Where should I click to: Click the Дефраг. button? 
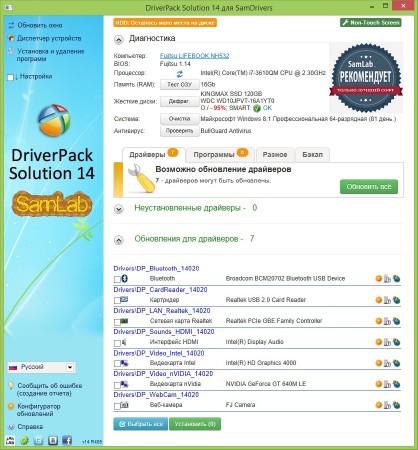180,101
